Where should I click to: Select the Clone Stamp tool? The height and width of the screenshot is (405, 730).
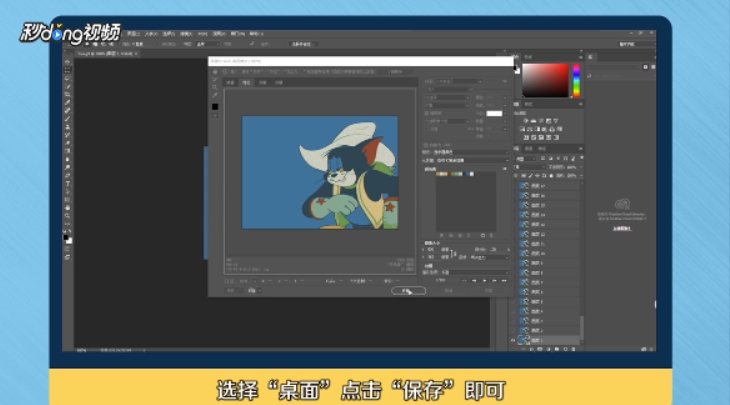68,127
